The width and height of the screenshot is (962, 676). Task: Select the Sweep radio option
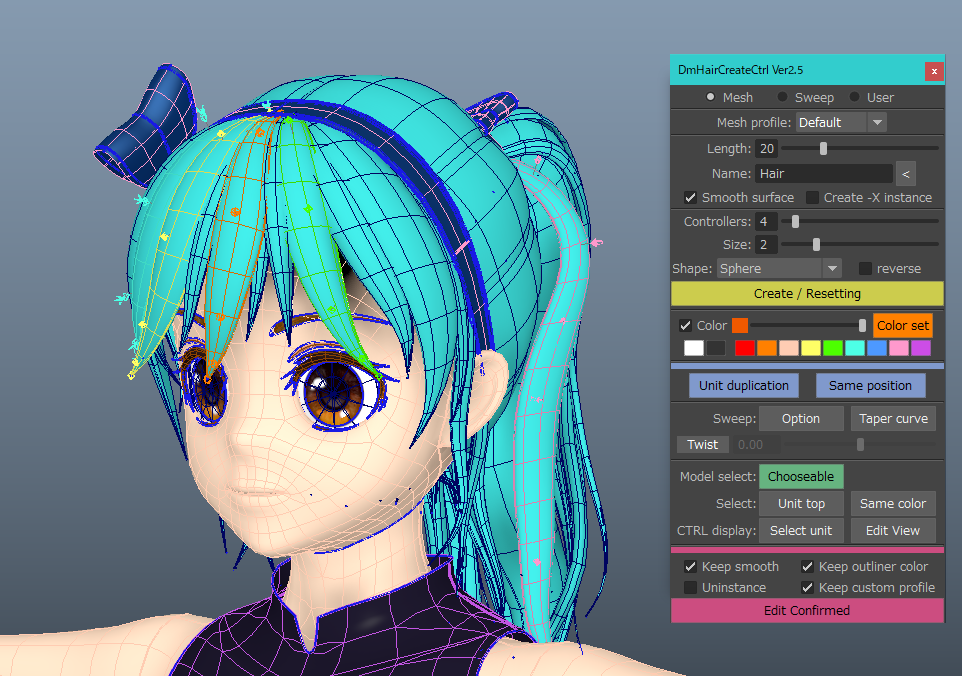click(x=782, y=97)
